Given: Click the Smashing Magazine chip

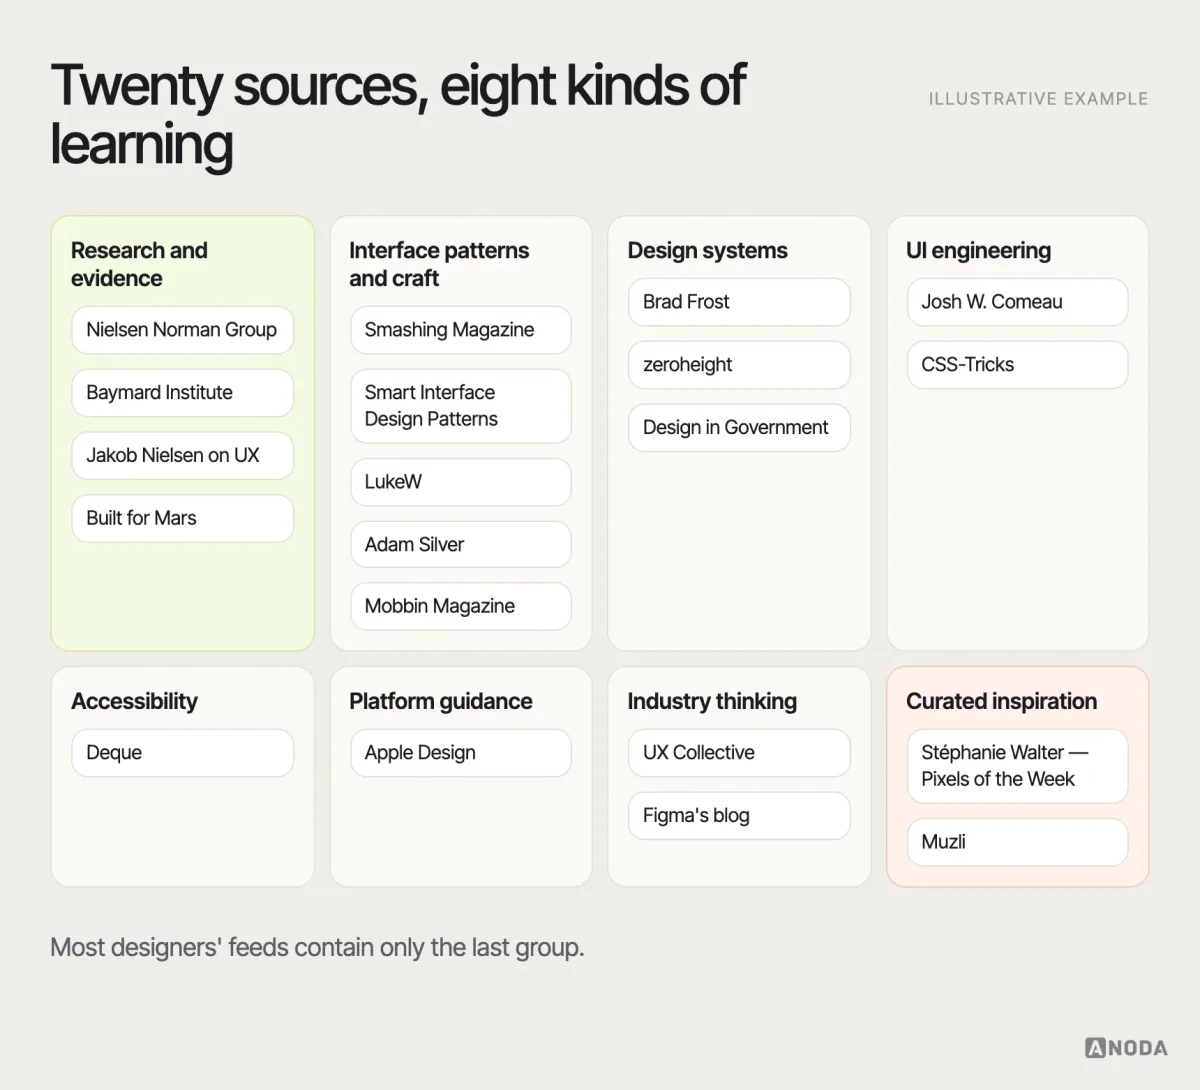Looking at the screenshot, I should point(461,330).
